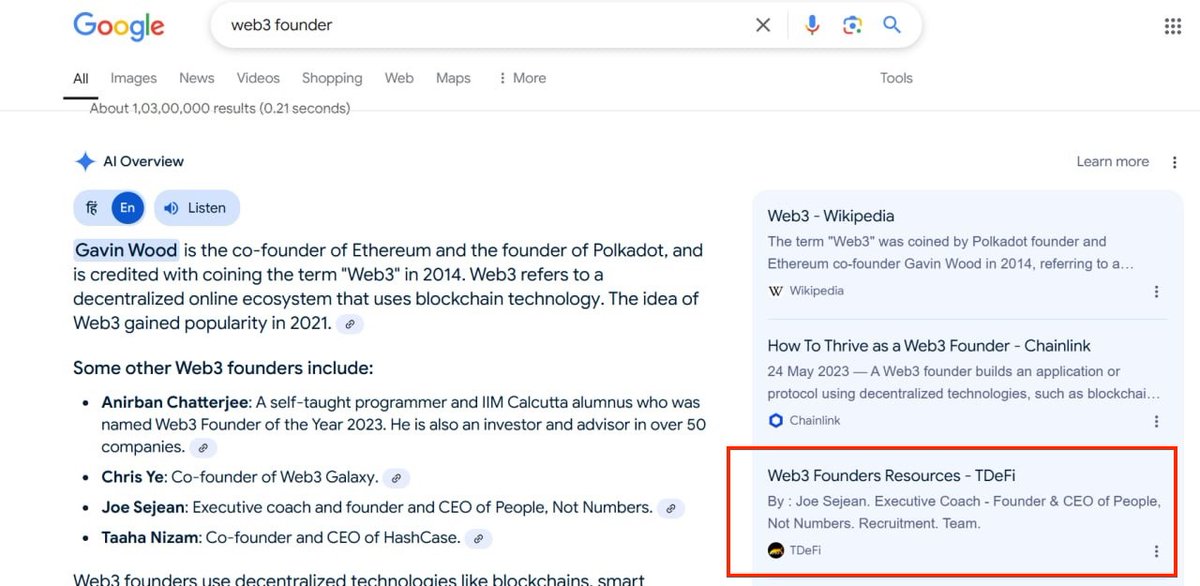Click the Learn more link
The height and width of the screenshot is (586, 1200).
point(1113,162)
